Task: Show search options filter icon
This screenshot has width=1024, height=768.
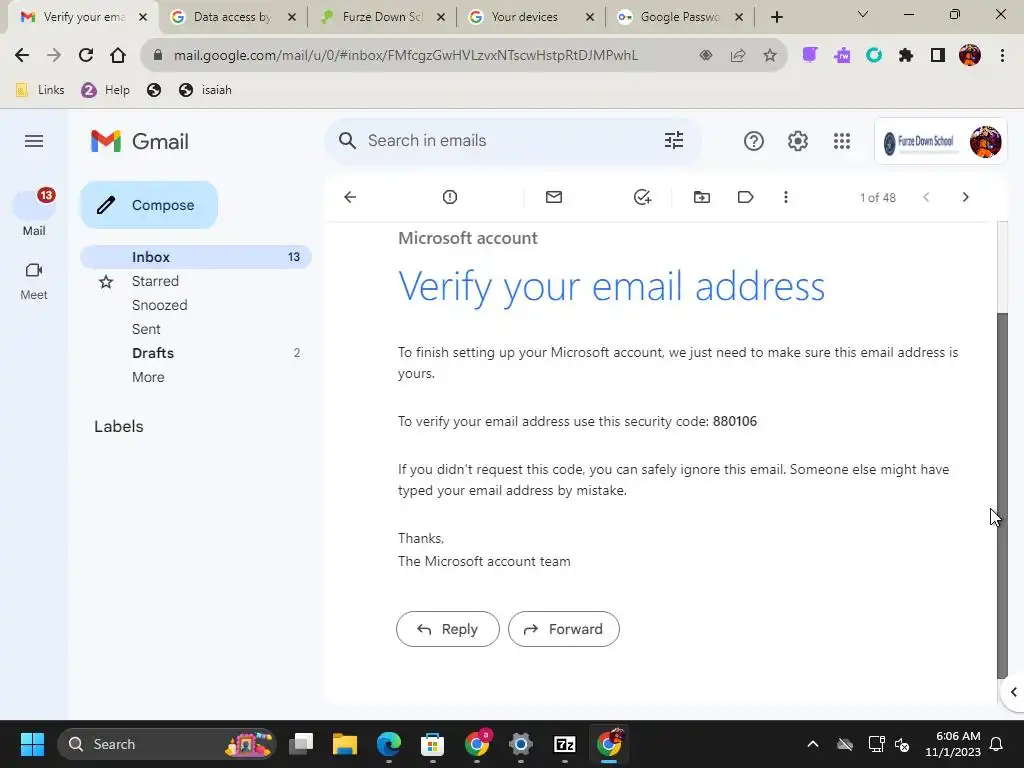Action: (674, 140)
